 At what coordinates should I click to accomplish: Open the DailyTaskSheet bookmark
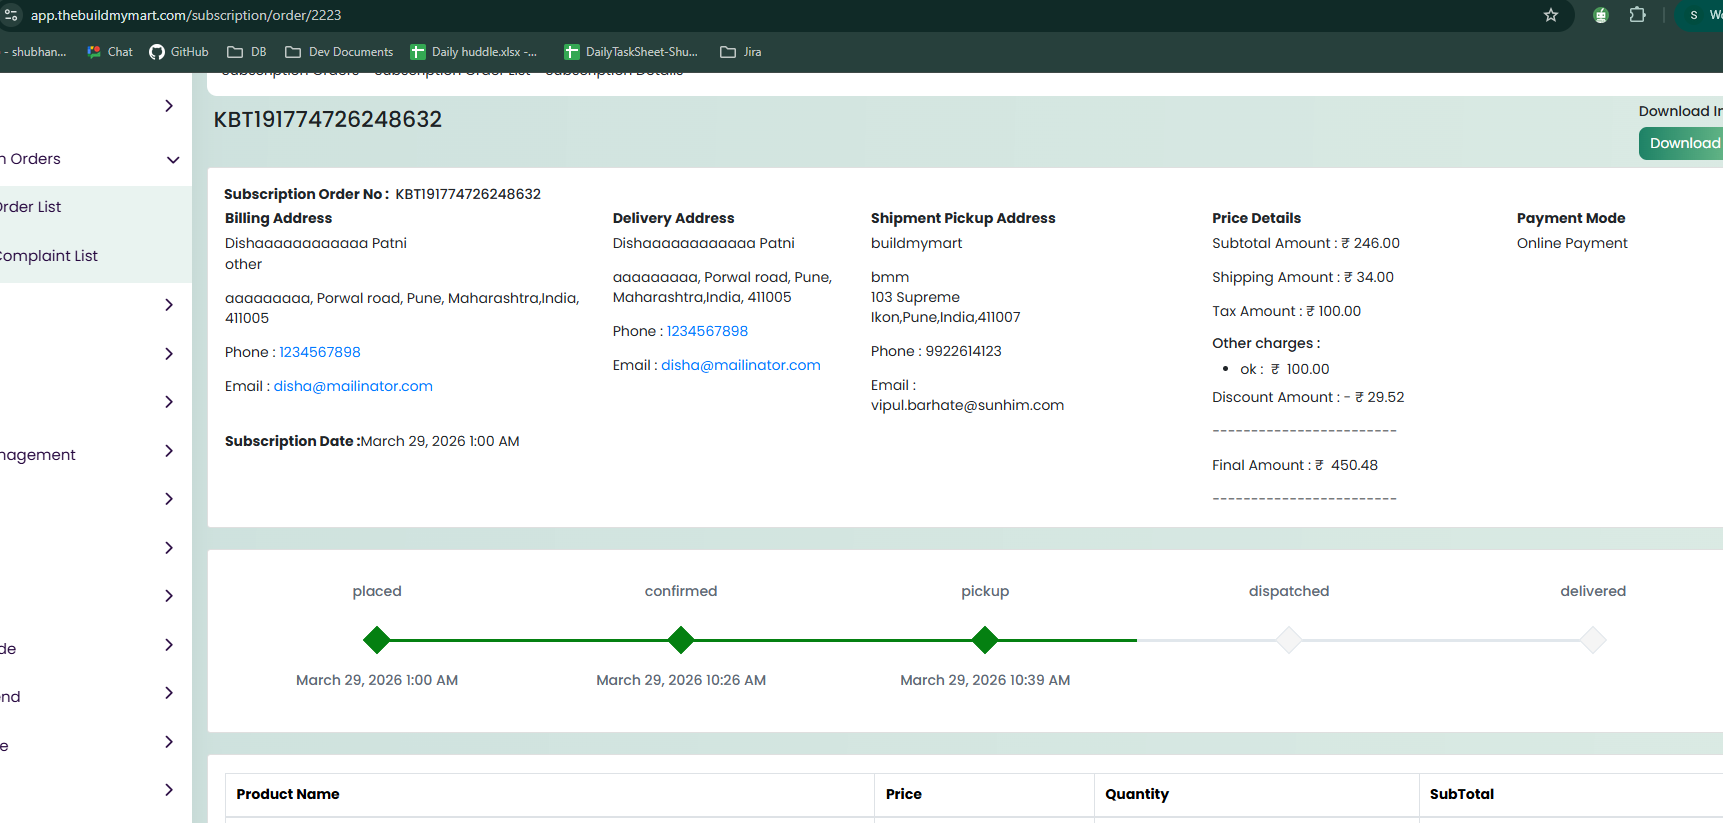[x=631, y=52]
